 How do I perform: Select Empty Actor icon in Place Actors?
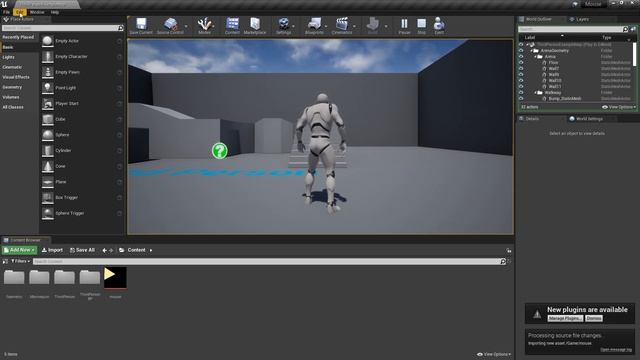coord(48,41)
